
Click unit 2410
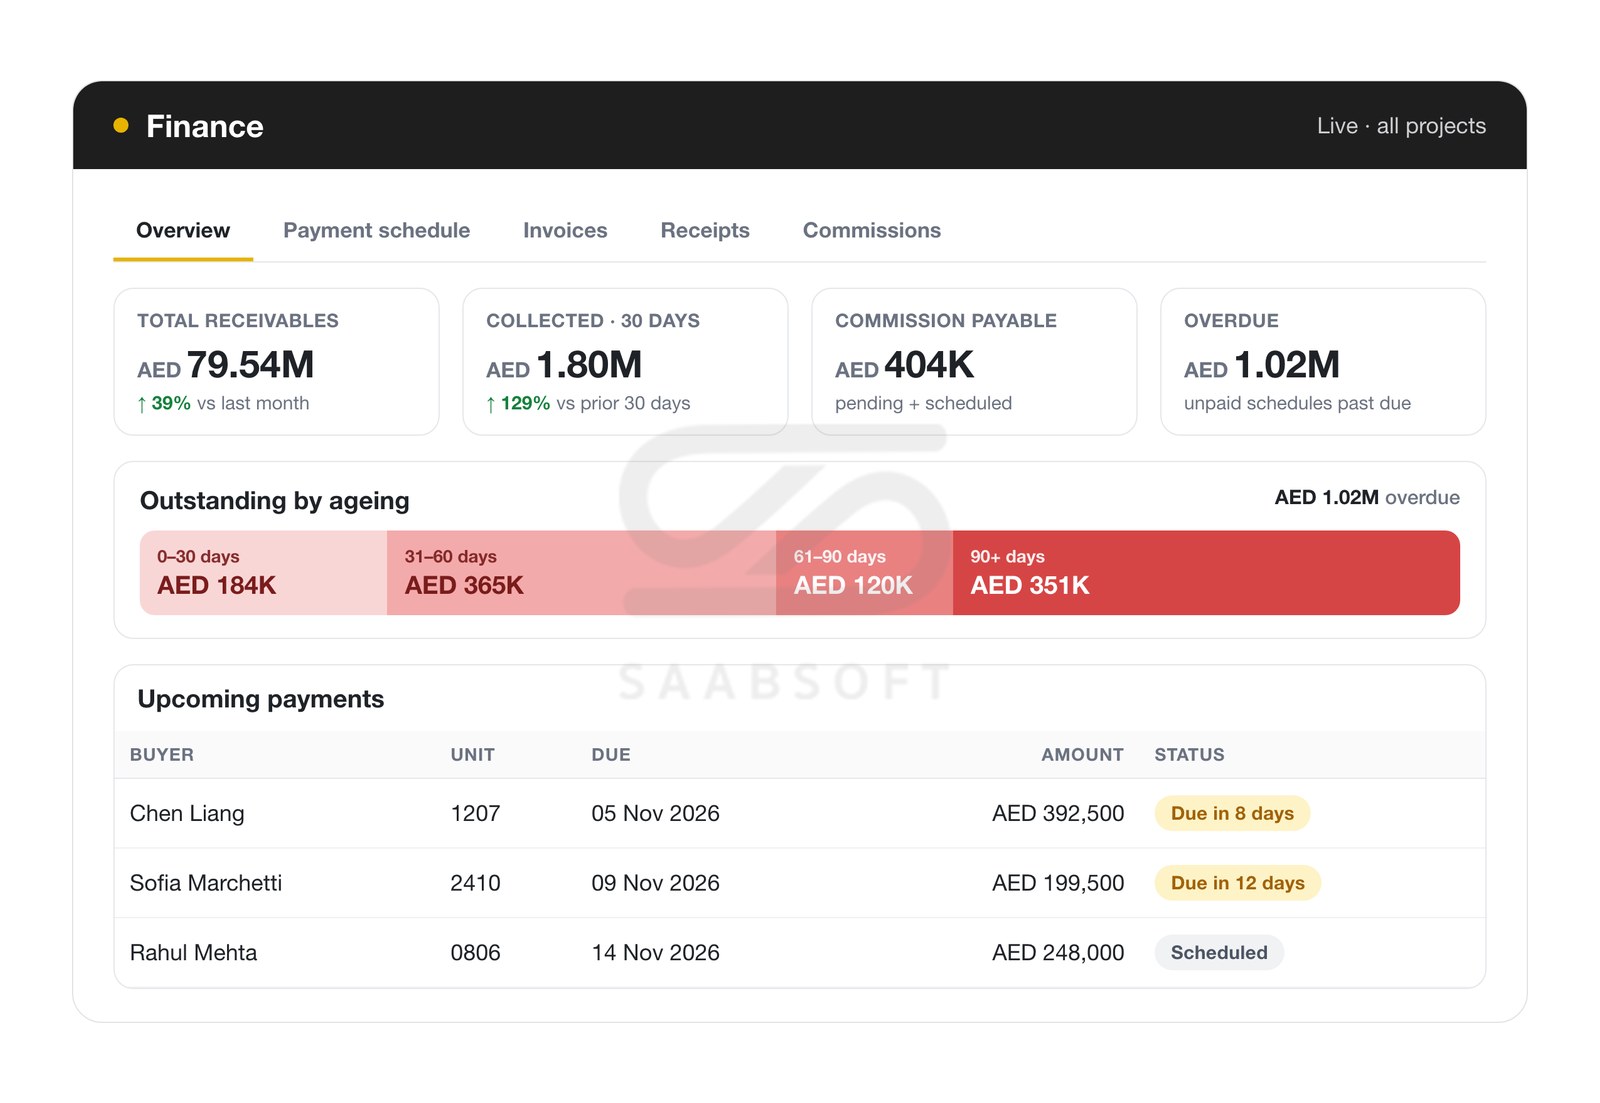coord(475,883)
